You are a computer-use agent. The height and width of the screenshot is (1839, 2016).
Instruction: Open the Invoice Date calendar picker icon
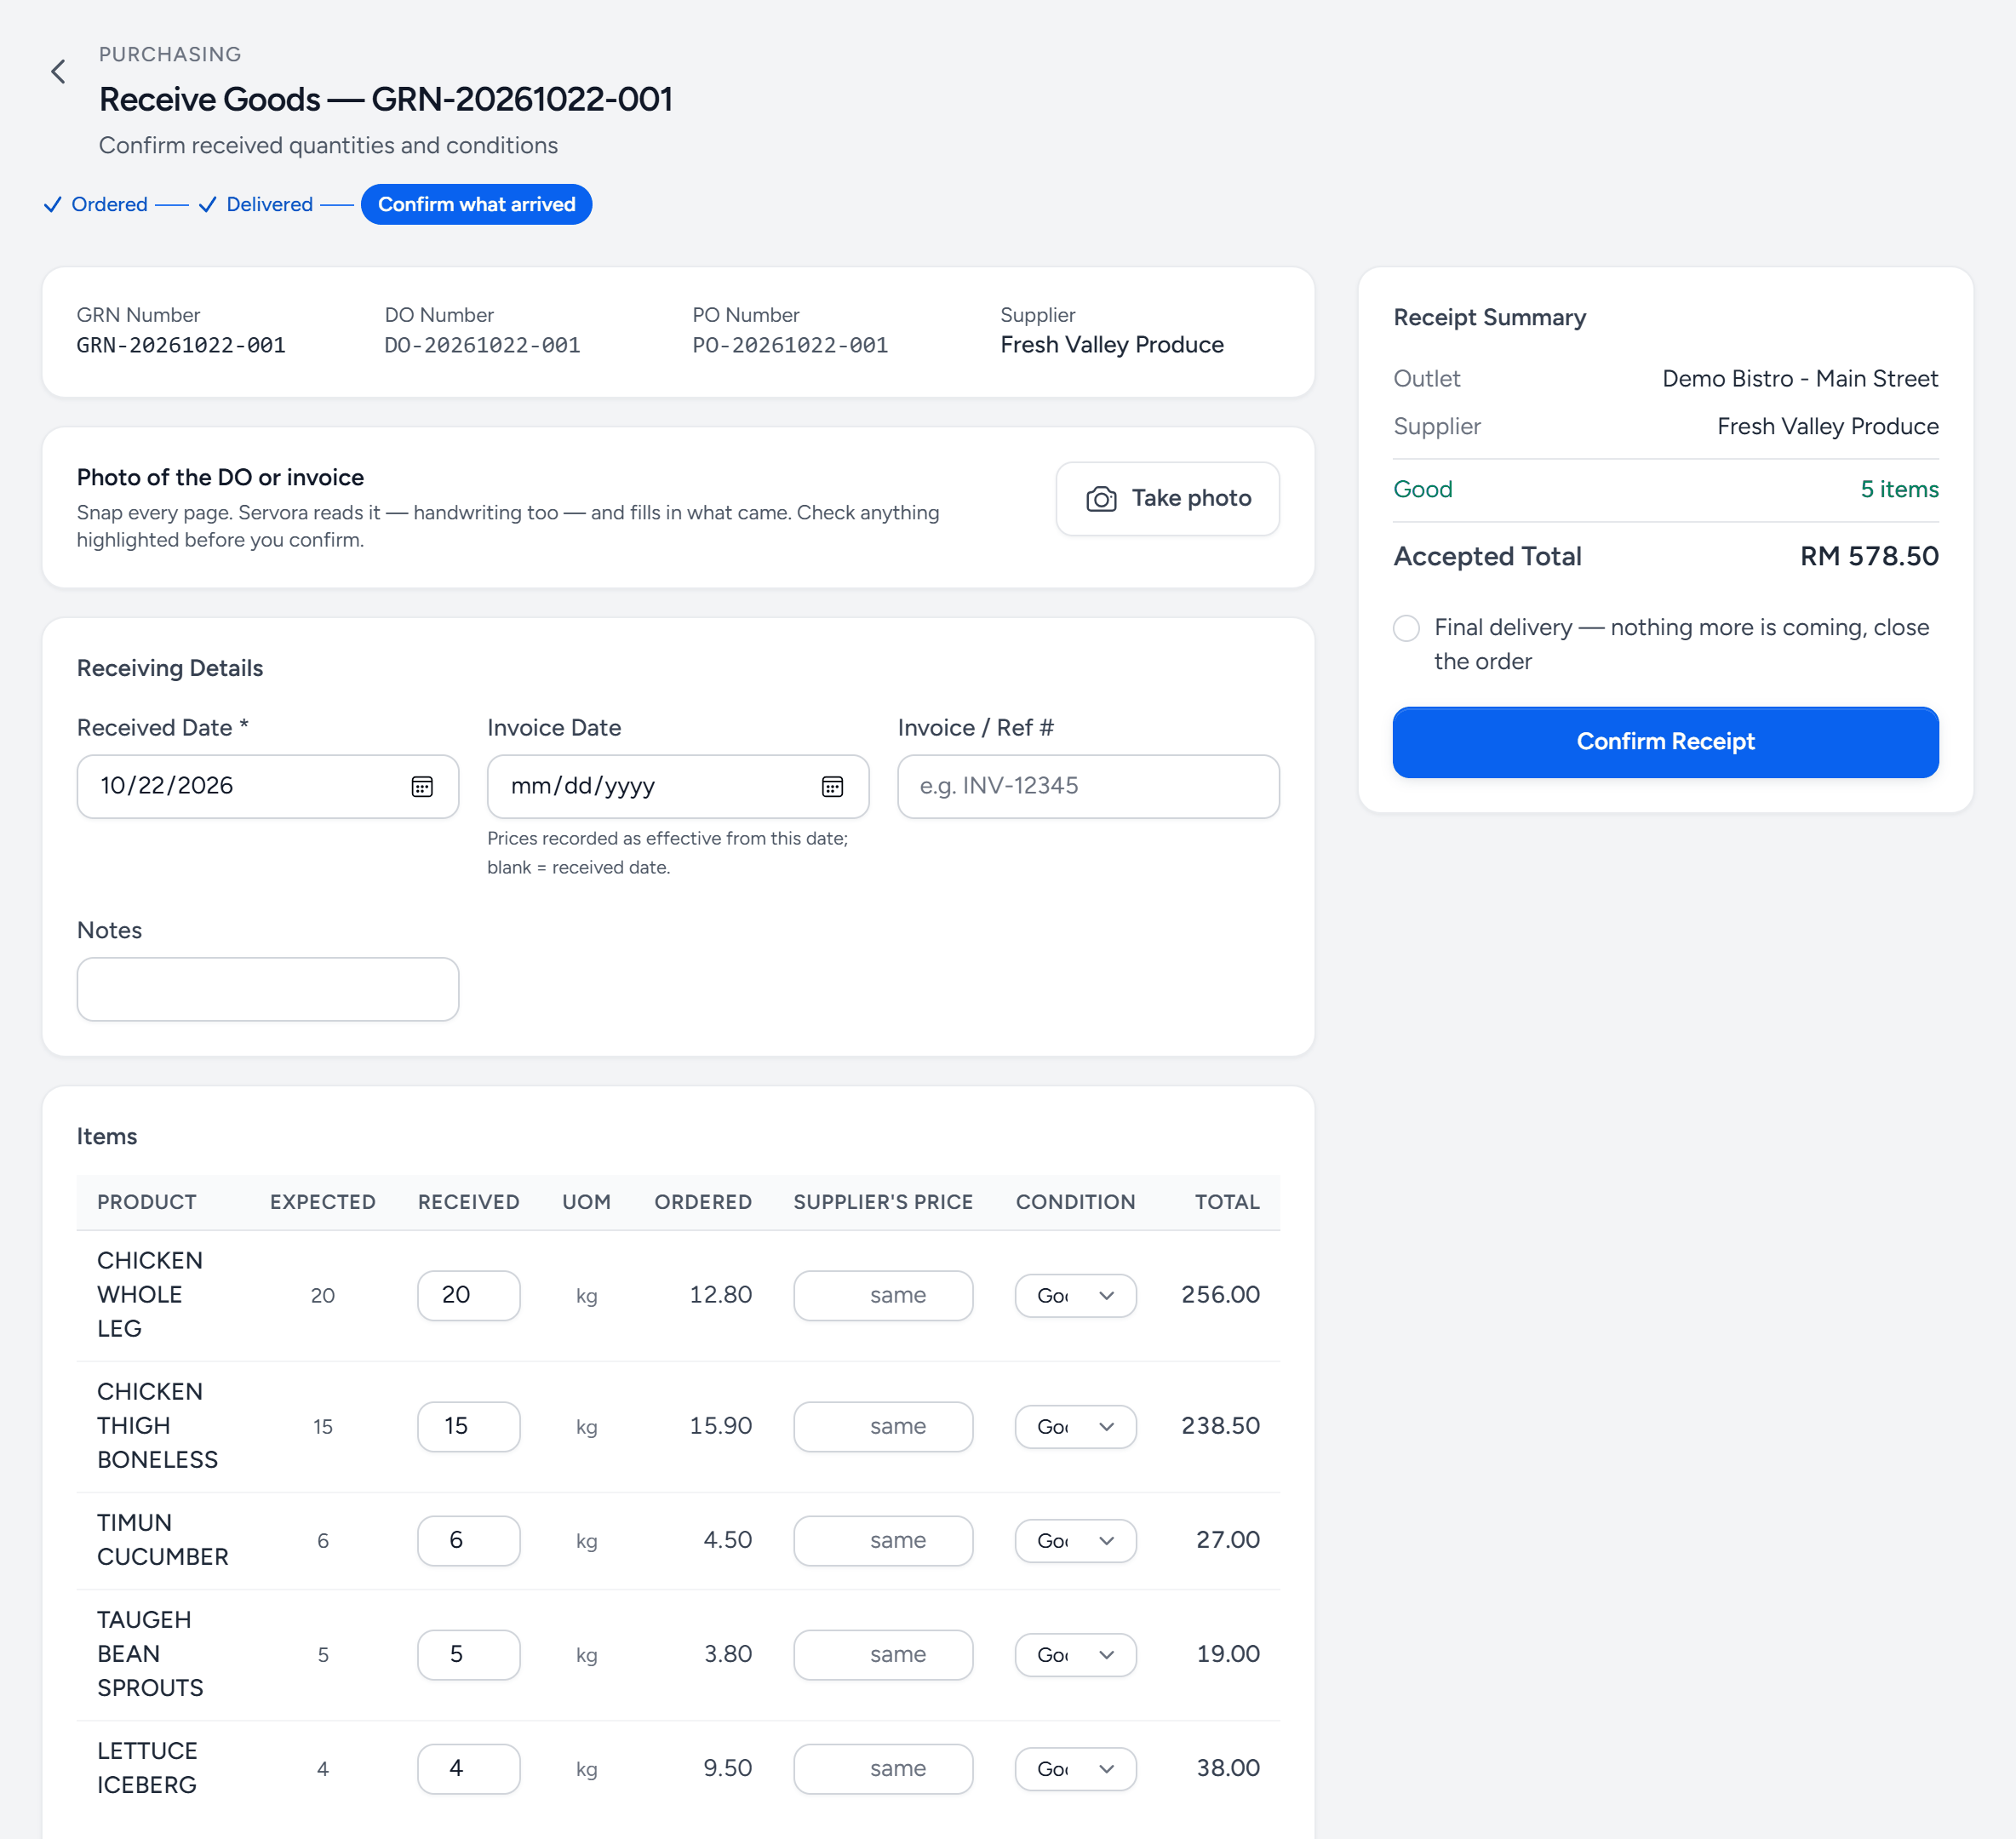tap(832, 787)
